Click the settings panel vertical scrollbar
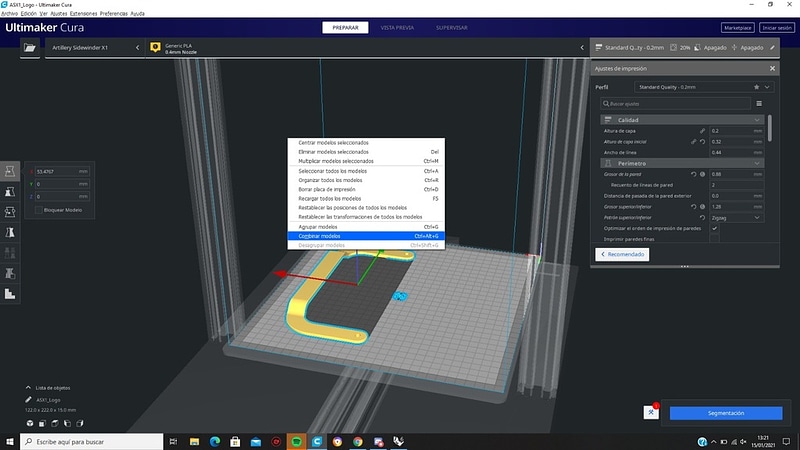This screenshot has height=450, width=800. pos(769,128)
